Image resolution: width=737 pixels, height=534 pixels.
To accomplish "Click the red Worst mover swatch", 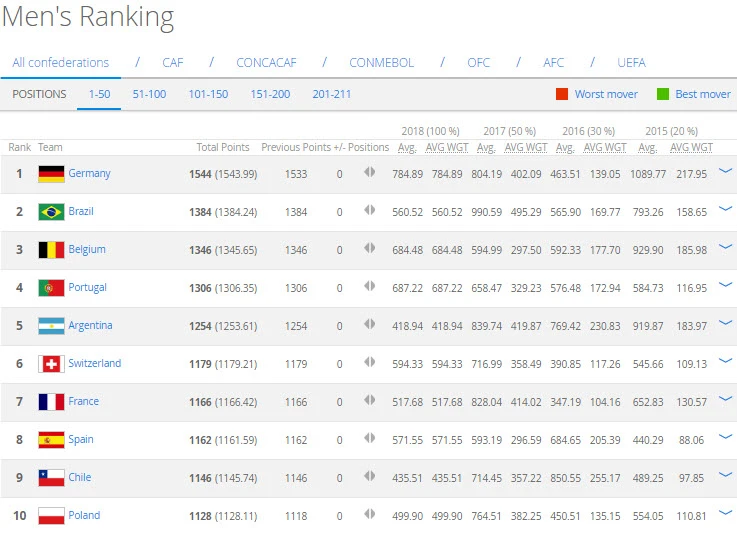I will tap(562, 94).
